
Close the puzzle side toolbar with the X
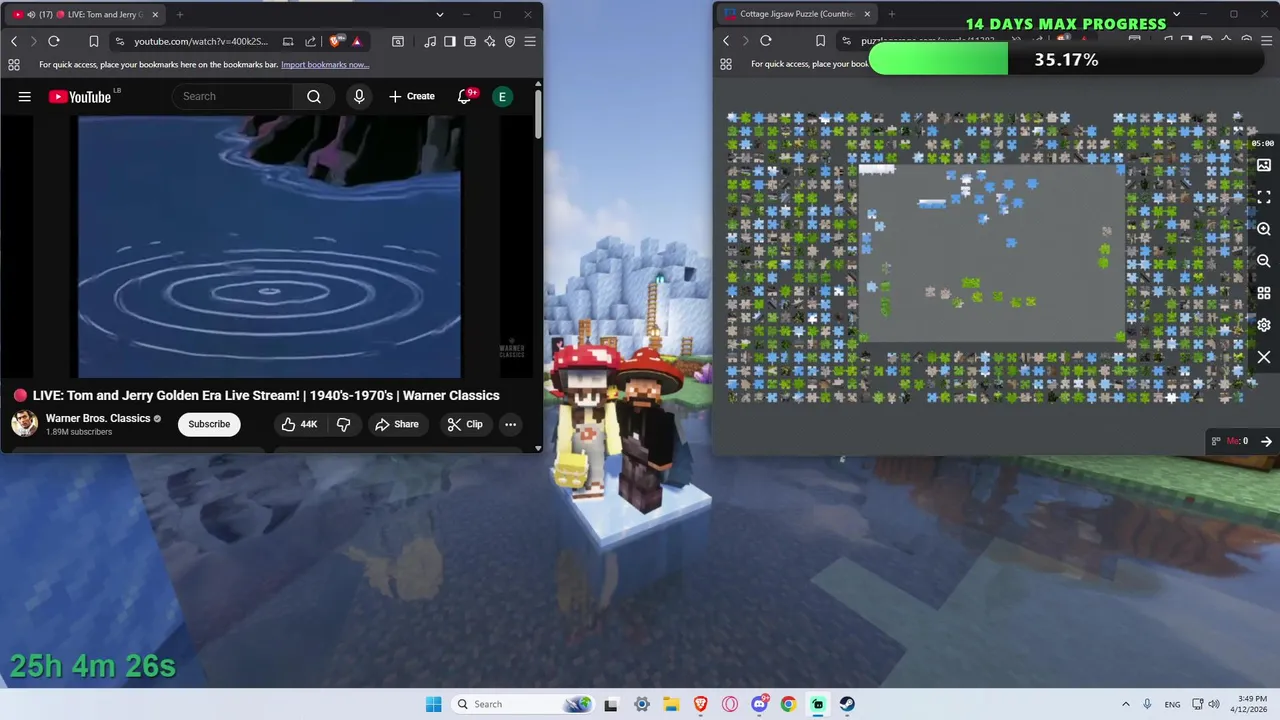click(x=1264, y=357)
